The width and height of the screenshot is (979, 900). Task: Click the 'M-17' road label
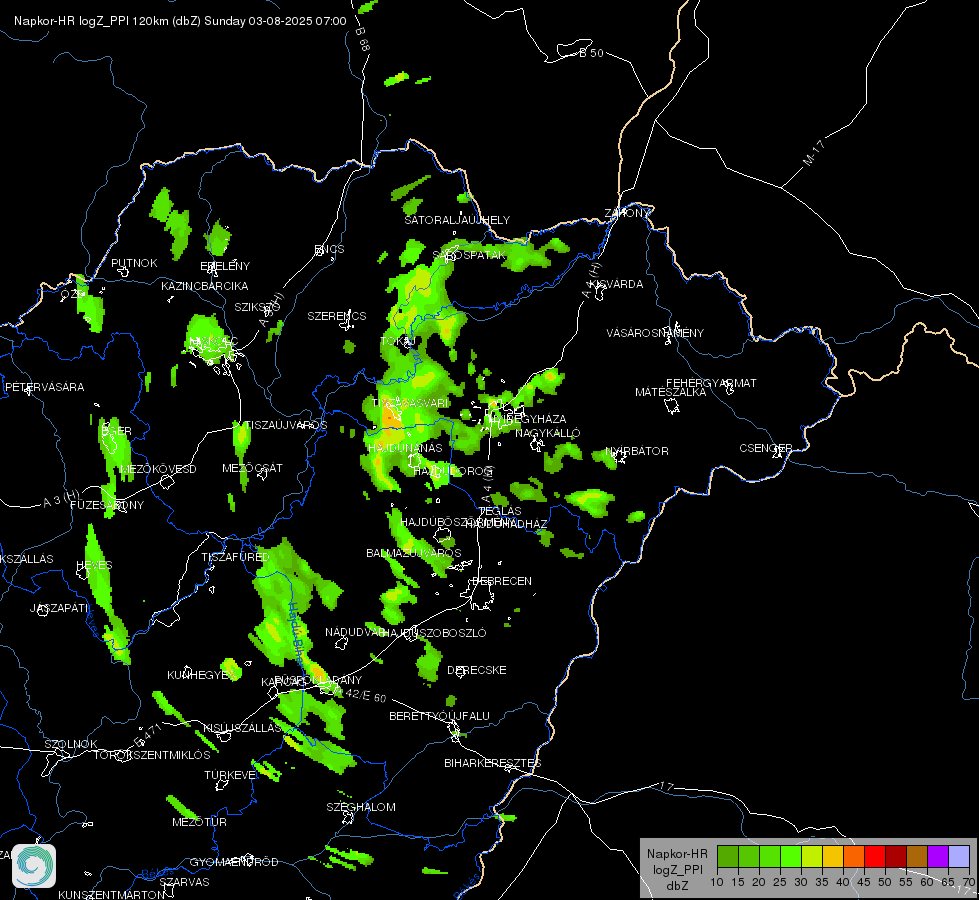(814, 153)
